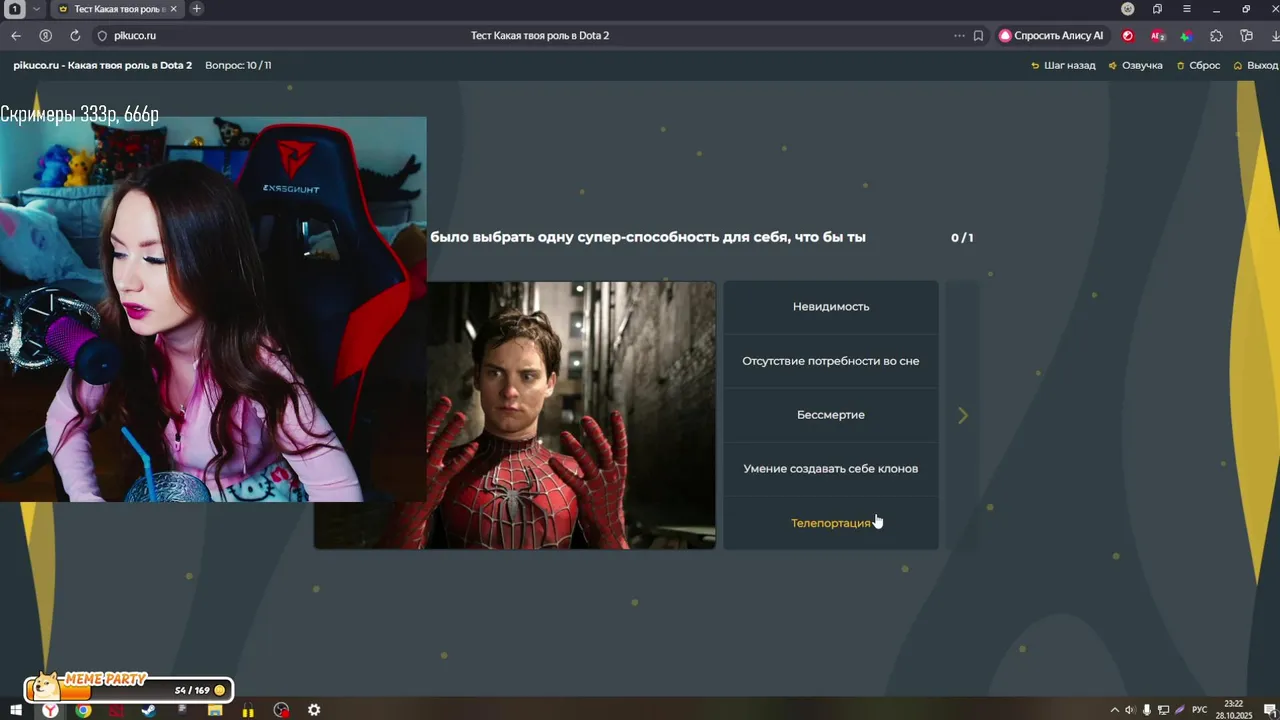Click the red circular extension icon
The height and width of the screenshot is (720, 1280).
pos(1128,35)
